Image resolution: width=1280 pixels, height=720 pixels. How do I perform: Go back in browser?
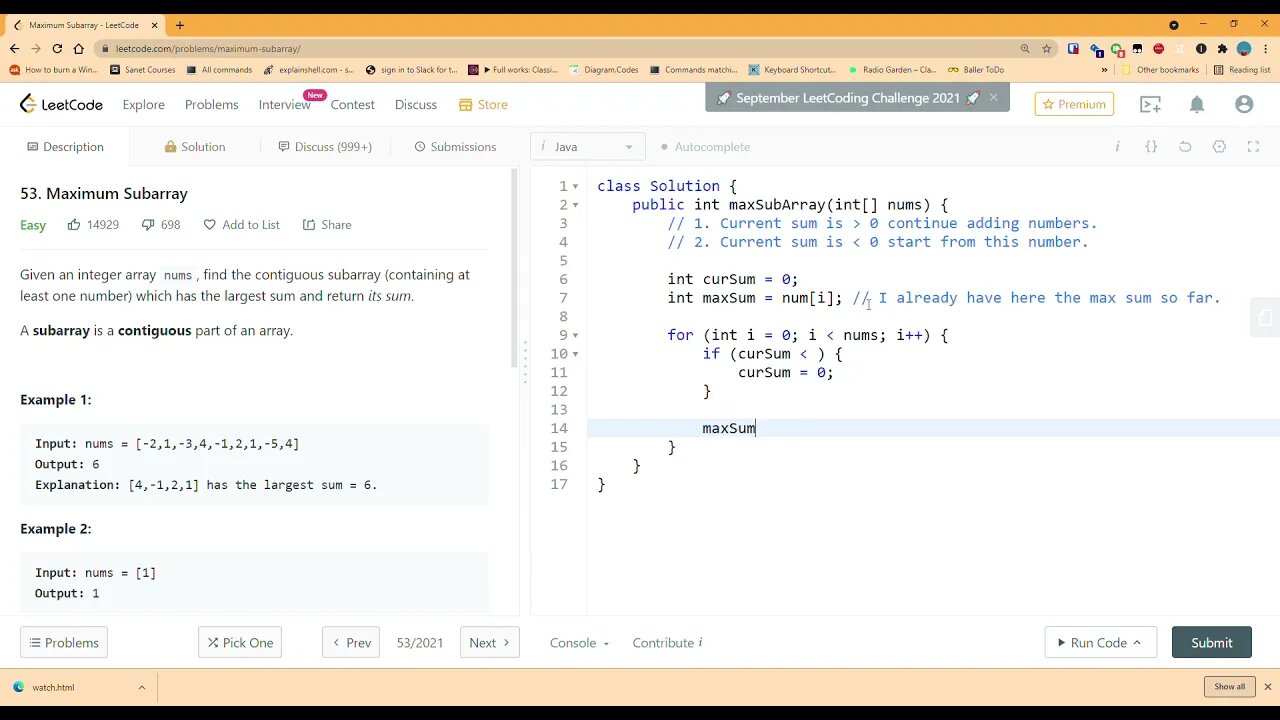click(14, 48)
